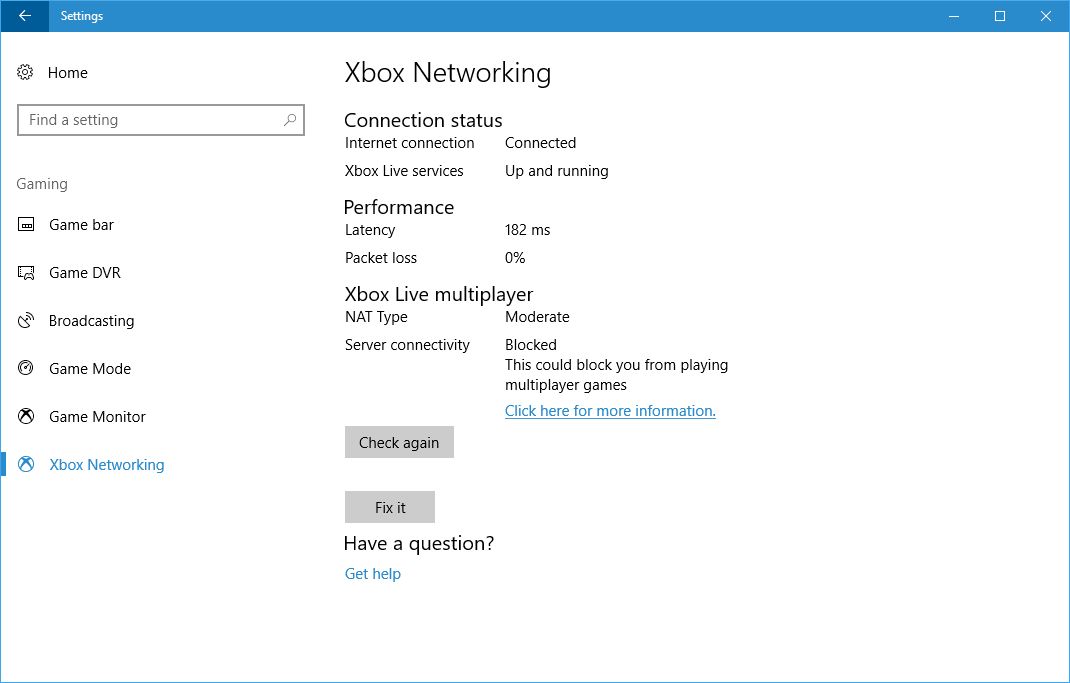Click the Game DVR icon
Image resolution: width=1070 pixels, height=683 pixels.
[26, 273]
